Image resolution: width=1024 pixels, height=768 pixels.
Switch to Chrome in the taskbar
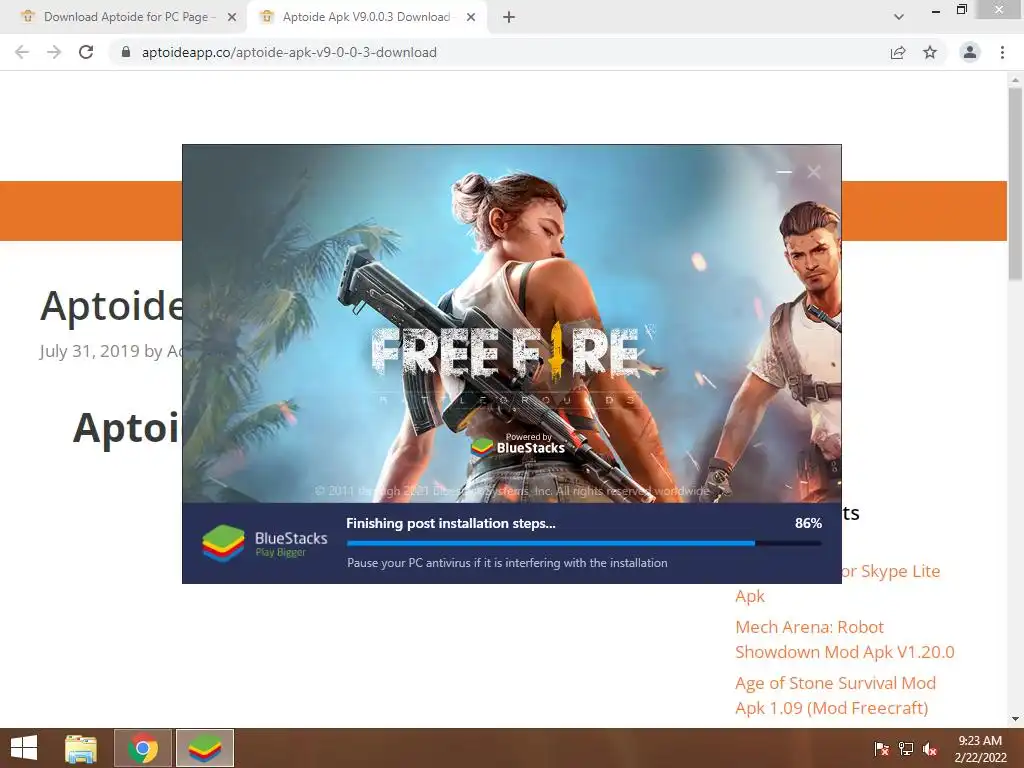click(143, 748)
